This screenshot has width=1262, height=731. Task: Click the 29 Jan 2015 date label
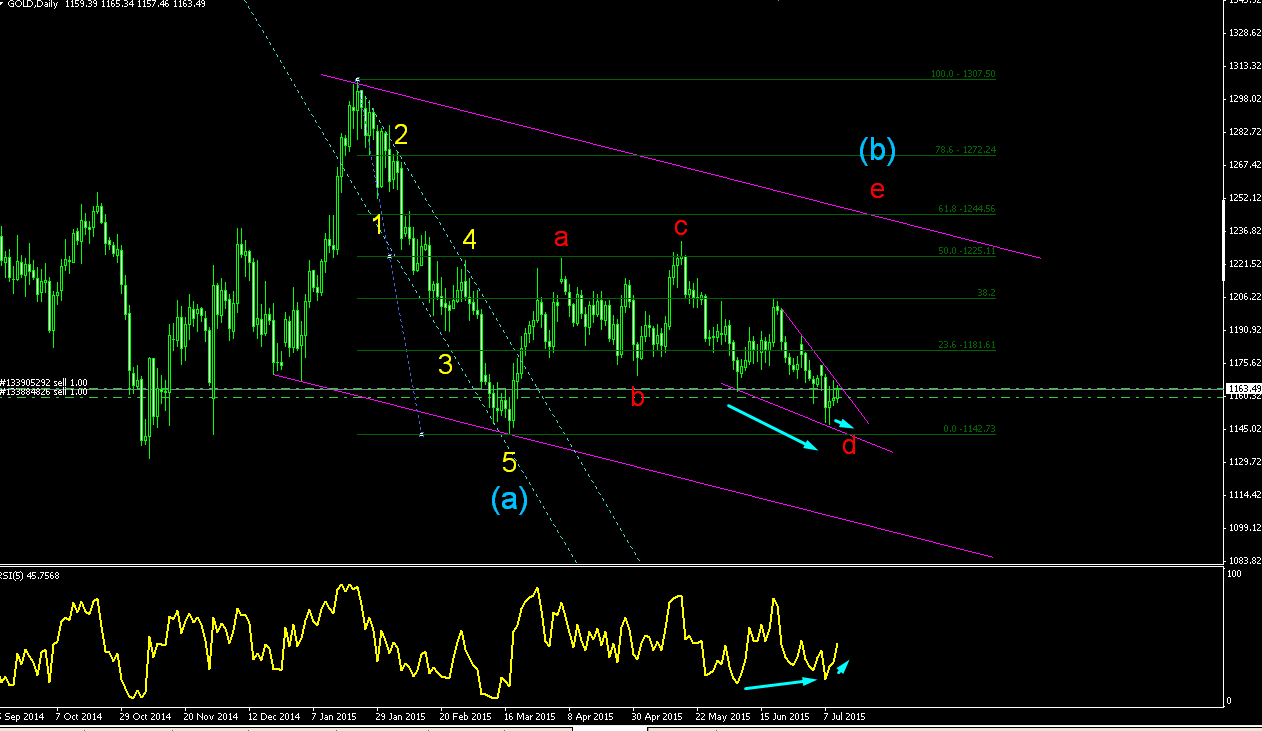point(401,717)
